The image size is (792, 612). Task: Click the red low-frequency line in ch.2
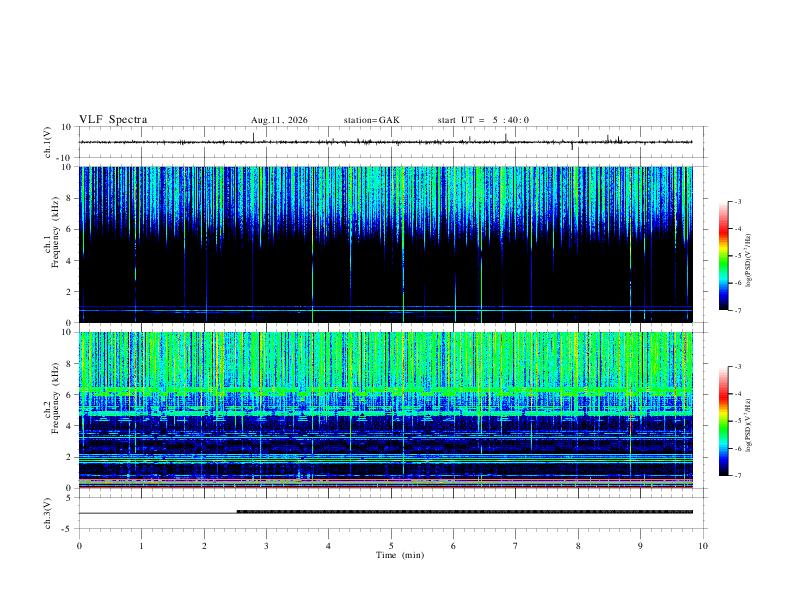tap(386, 487)
